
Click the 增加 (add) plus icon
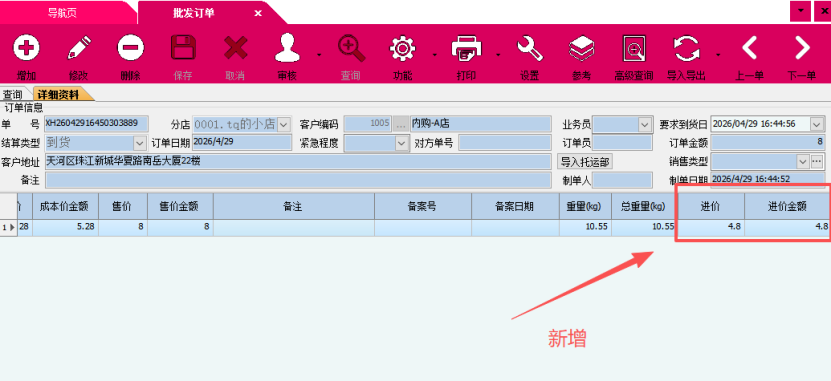(x=26, y=49)
